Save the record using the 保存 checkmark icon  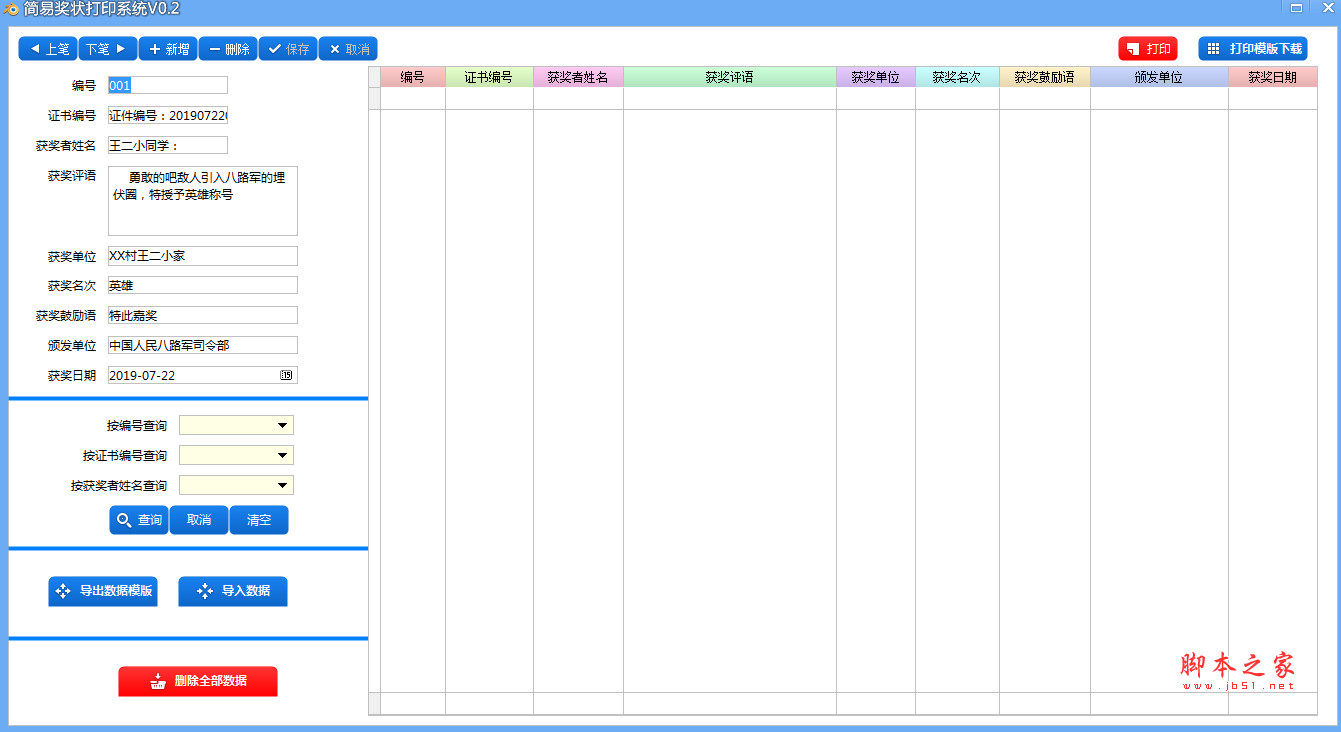[x=274, y=48]
